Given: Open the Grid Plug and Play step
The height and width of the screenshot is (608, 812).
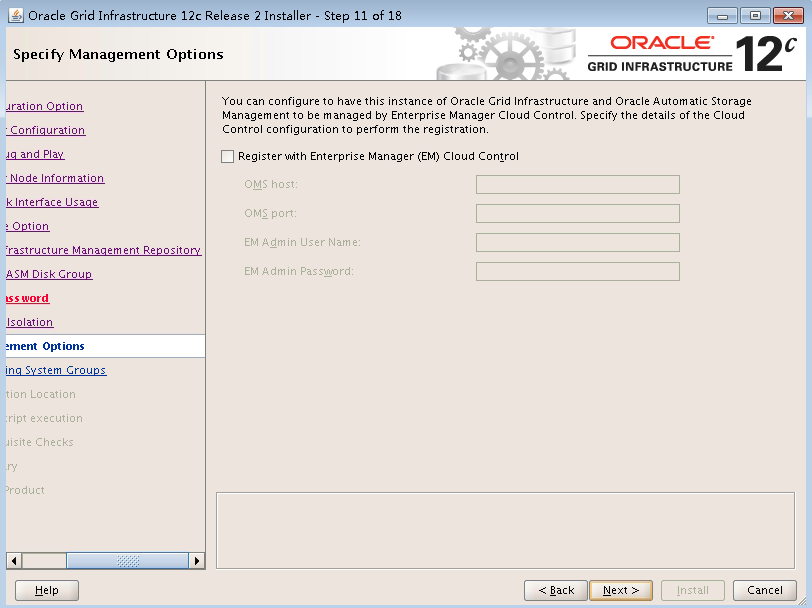Looking at the screenshot, I should click(x=35, y=154).
